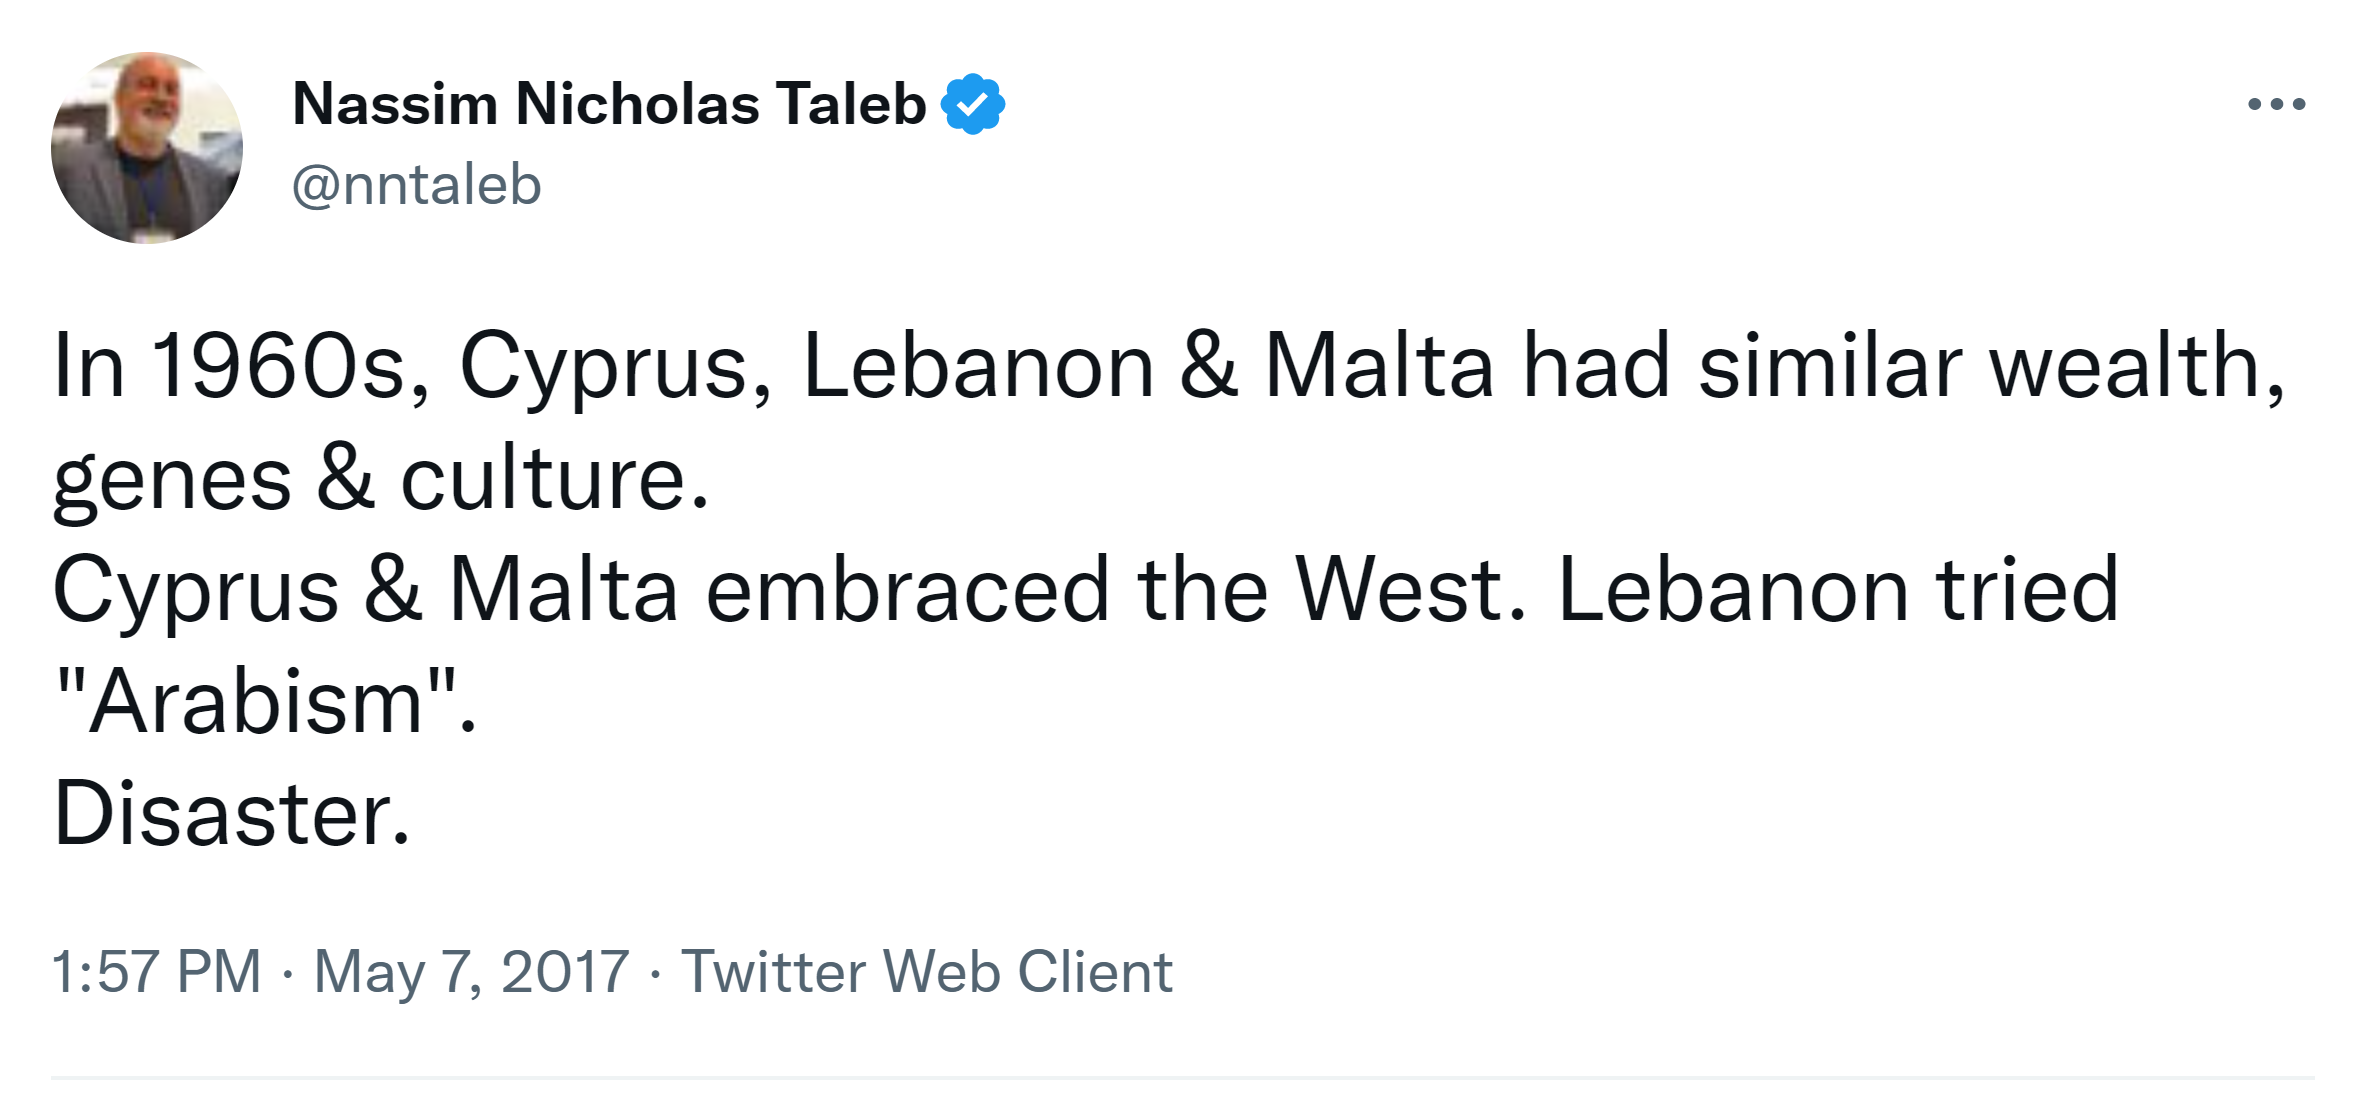The height and width of the screenshot is (1103, 2366).
Task: Click the word "embraced" in the tweet
Action: tap(907, 590)
